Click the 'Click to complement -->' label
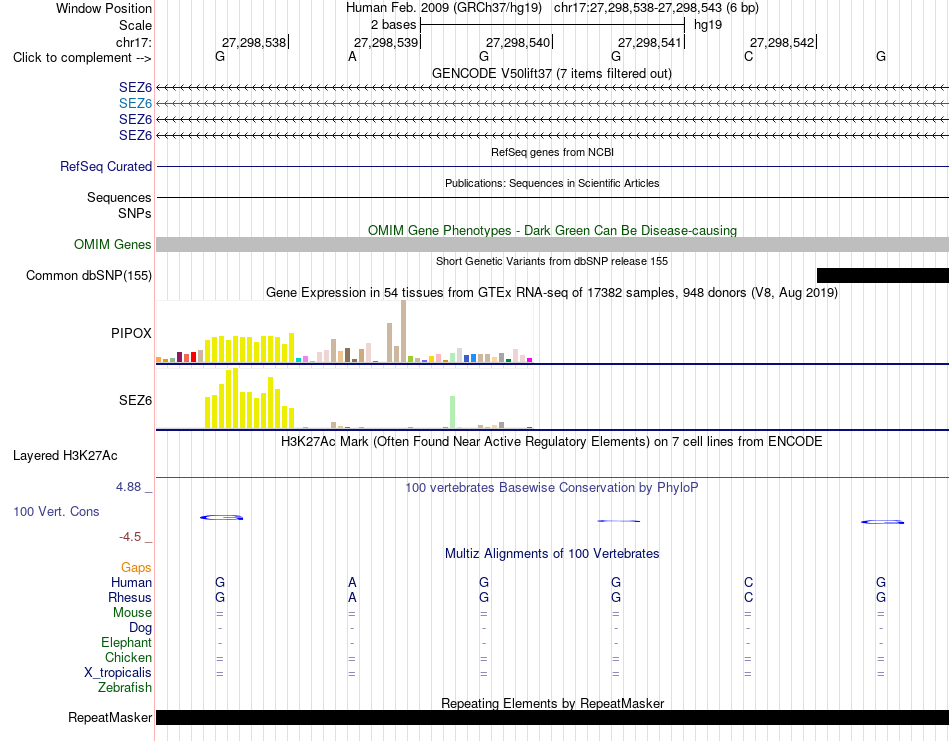 coord(82,58)
